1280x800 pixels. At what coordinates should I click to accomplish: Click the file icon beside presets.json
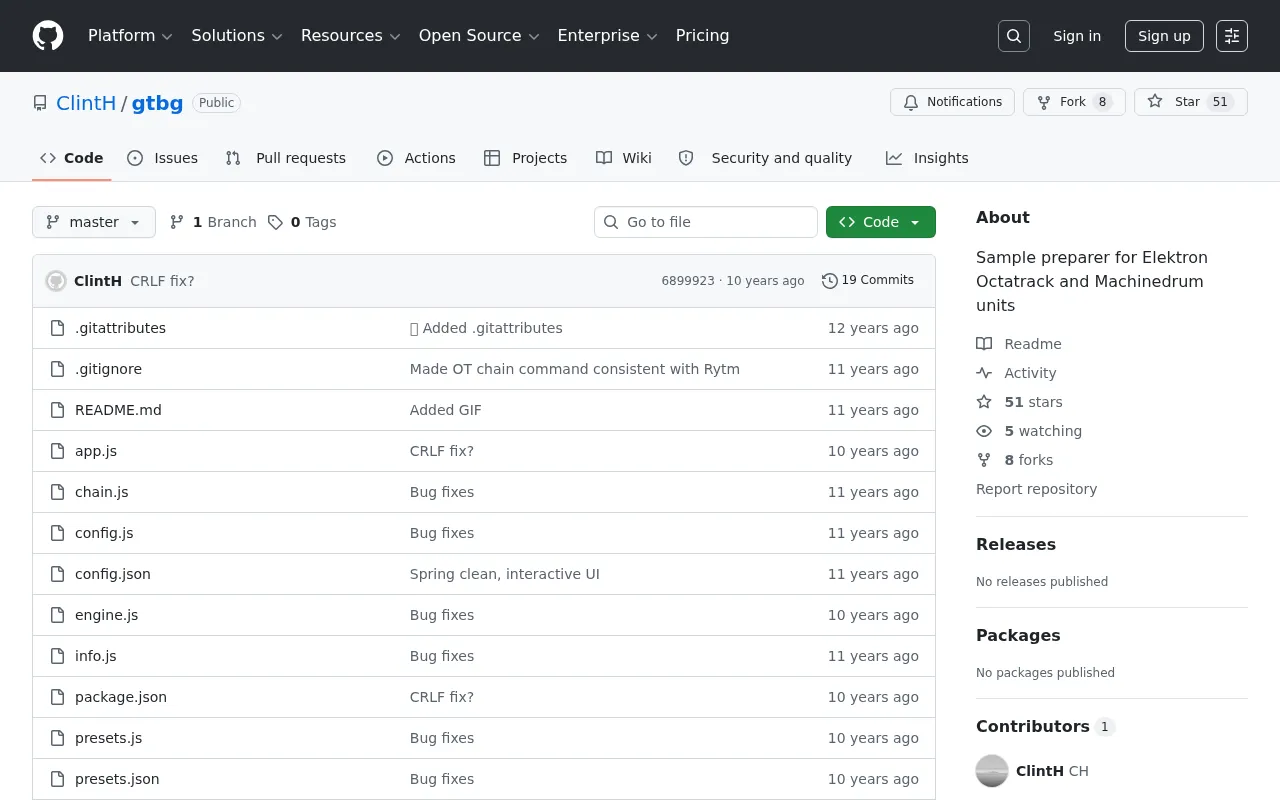coord(58,779)
